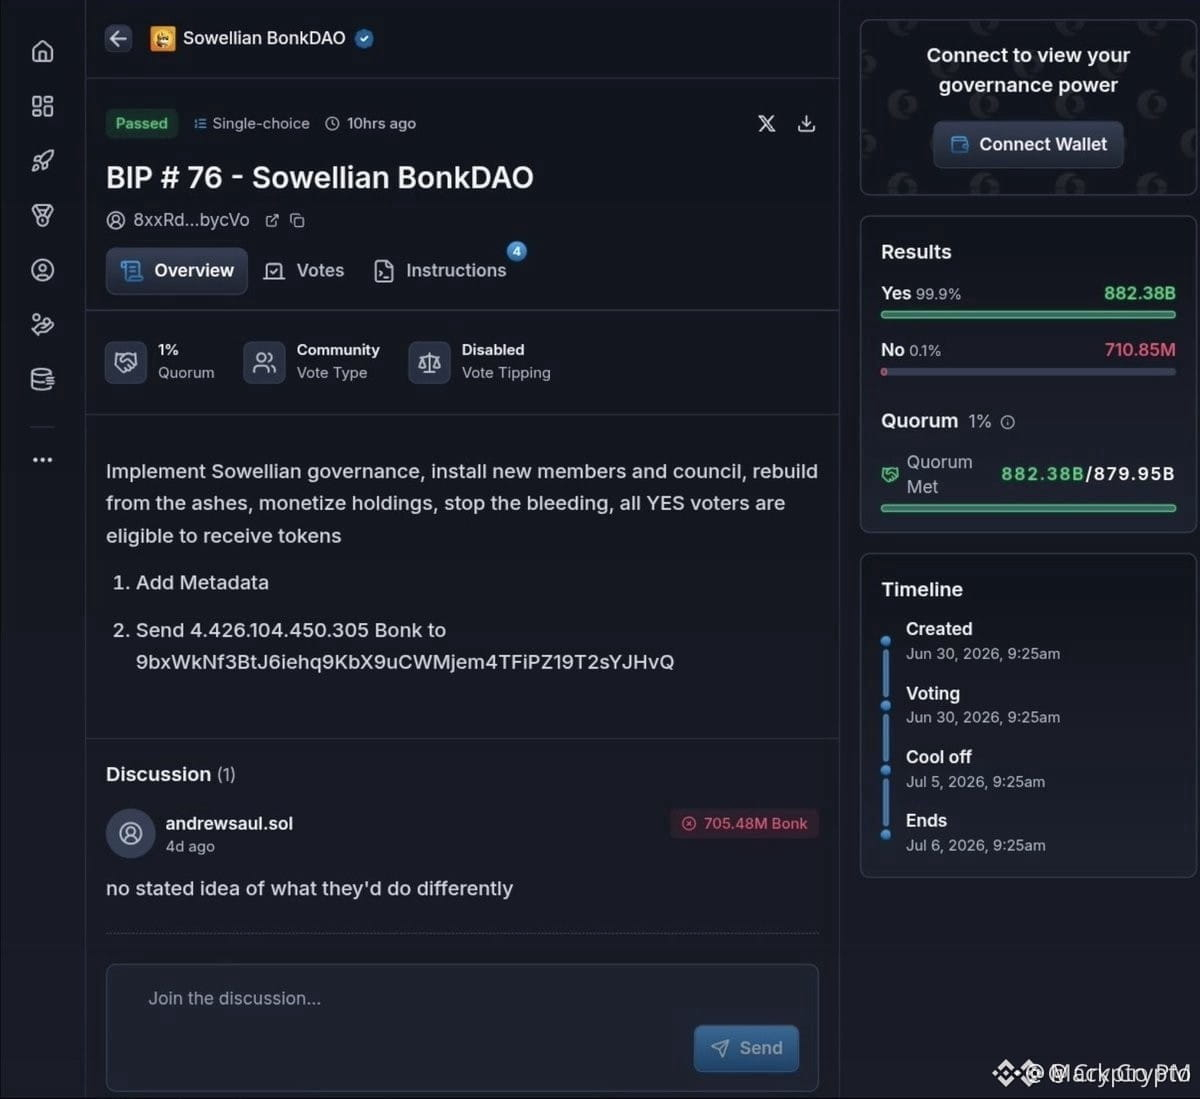Click the 10hrs ago timestamp
Image resolution: width=1200 pixels, height=1099 pixels.
(x=371, y=123)
